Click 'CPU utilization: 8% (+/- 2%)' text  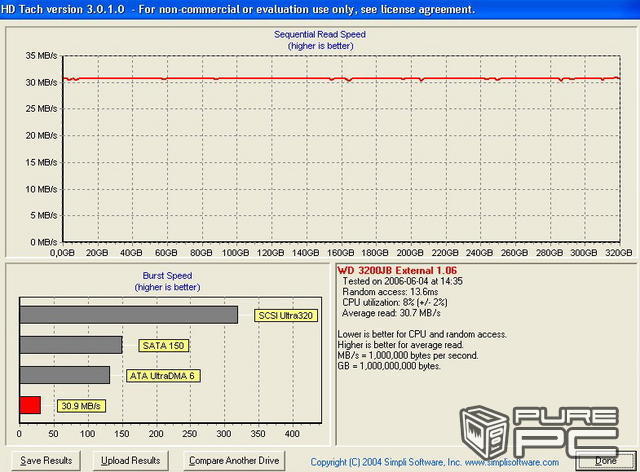click(x=395, y=303)
